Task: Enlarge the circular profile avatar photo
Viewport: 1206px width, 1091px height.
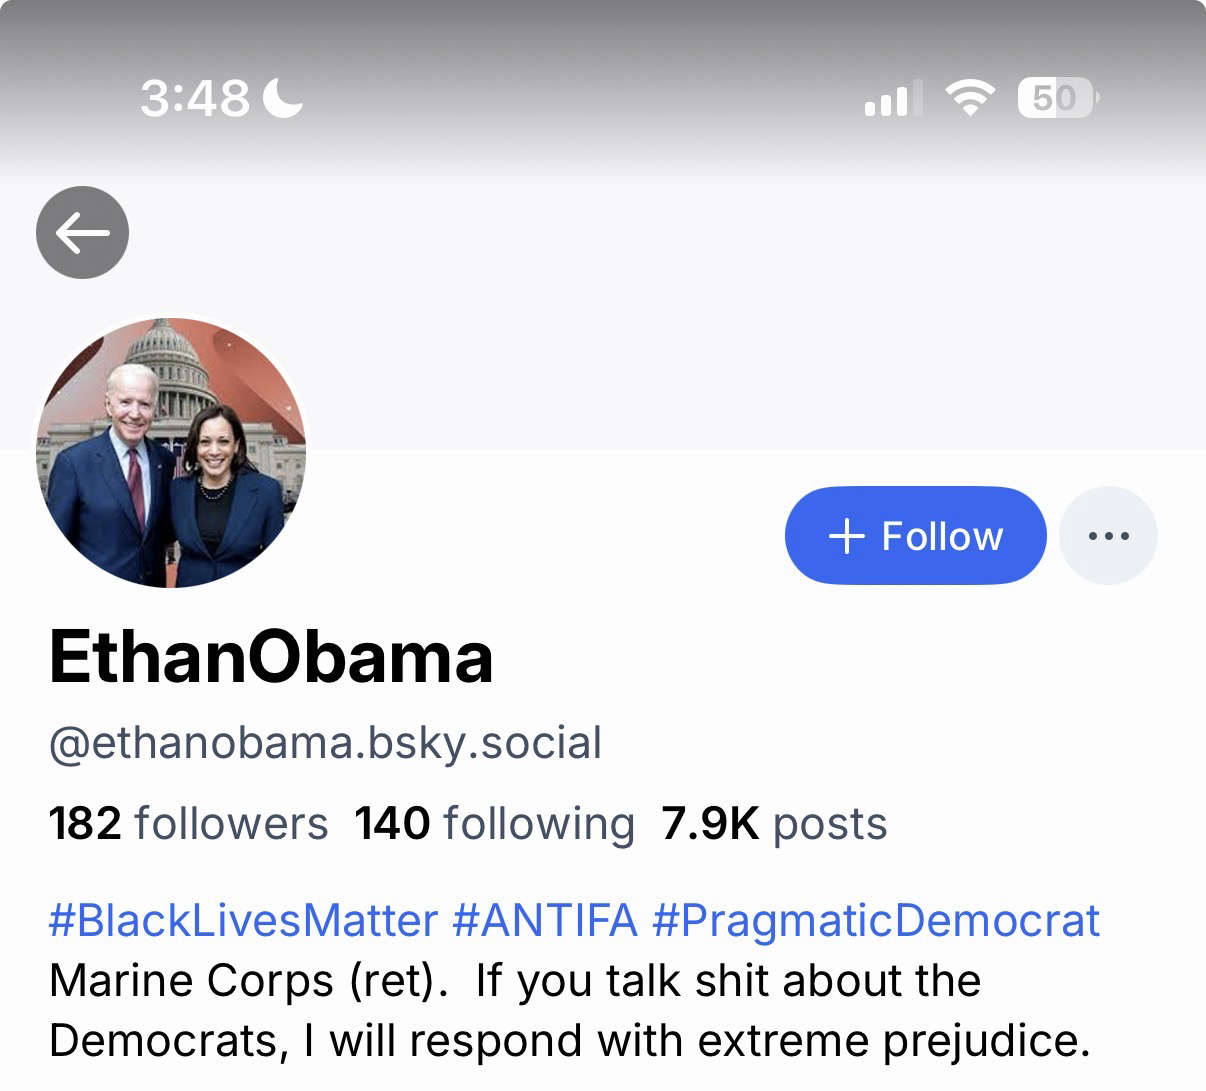Action: point(171,452)
